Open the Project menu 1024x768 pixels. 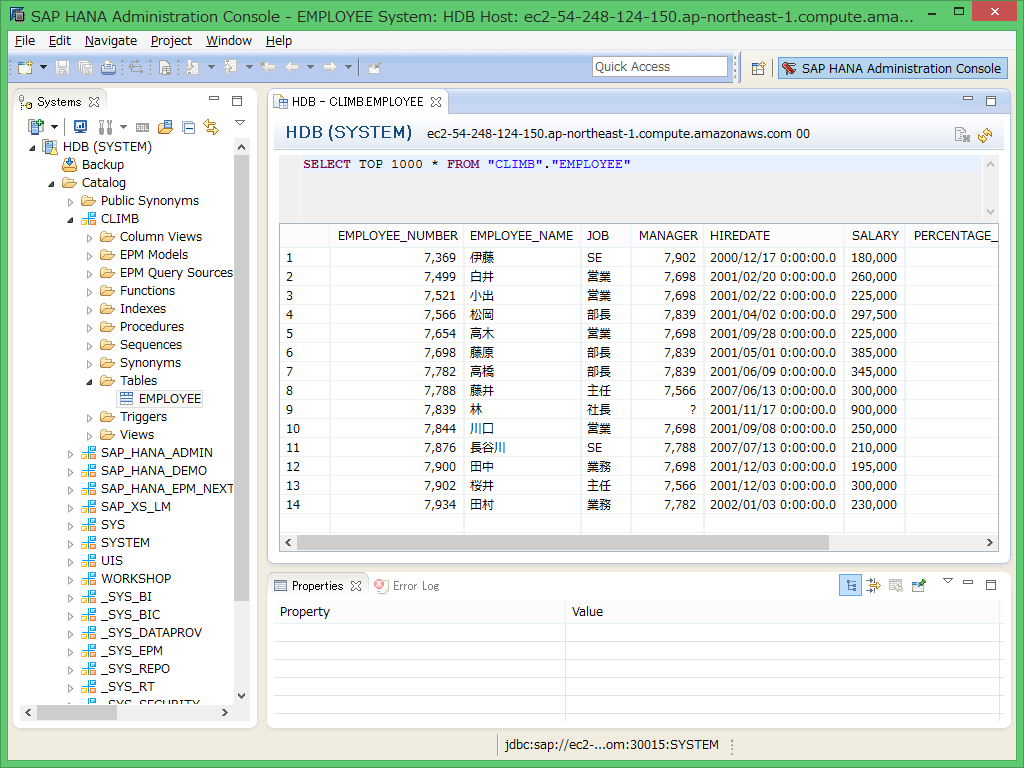[171, 40]
